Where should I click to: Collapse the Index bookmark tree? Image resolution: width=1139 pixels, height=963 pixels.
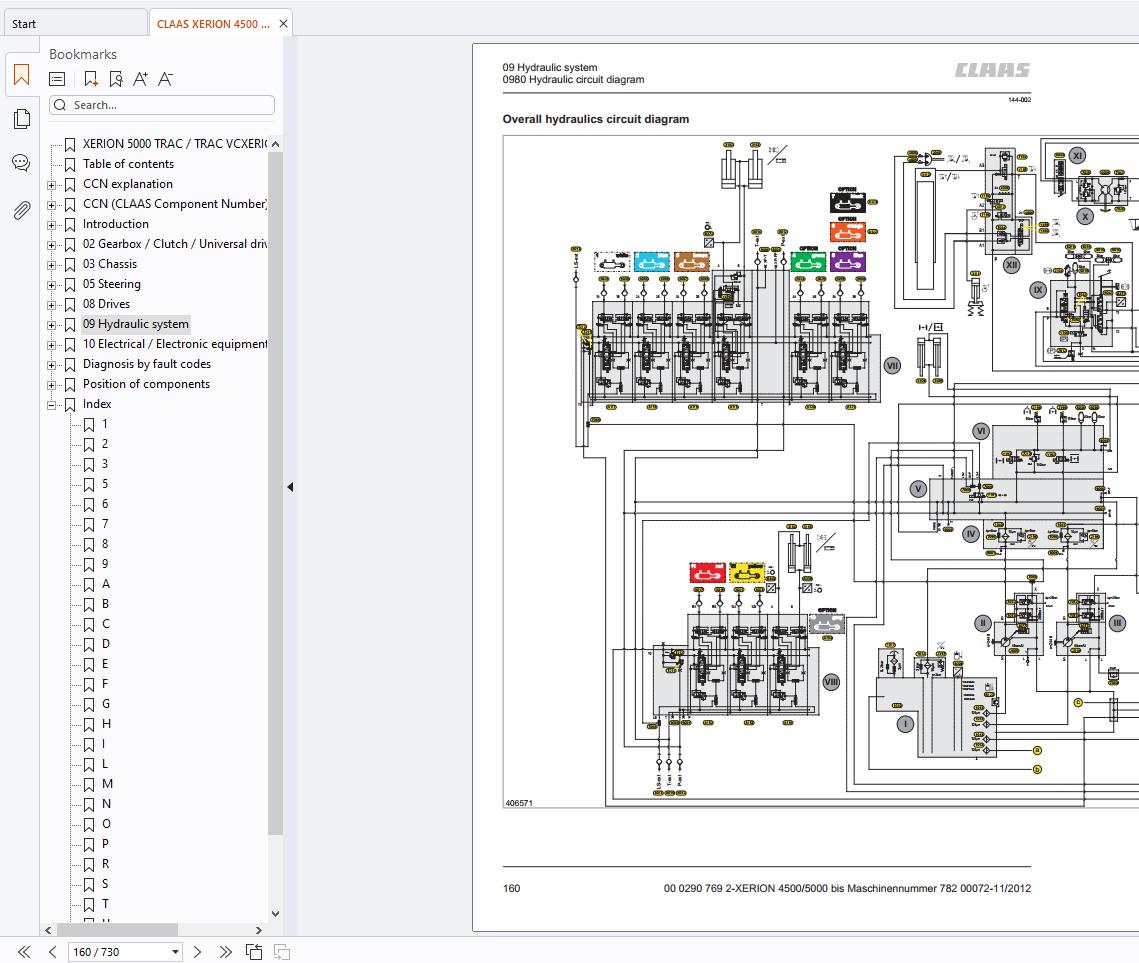[x=52, y=405]
